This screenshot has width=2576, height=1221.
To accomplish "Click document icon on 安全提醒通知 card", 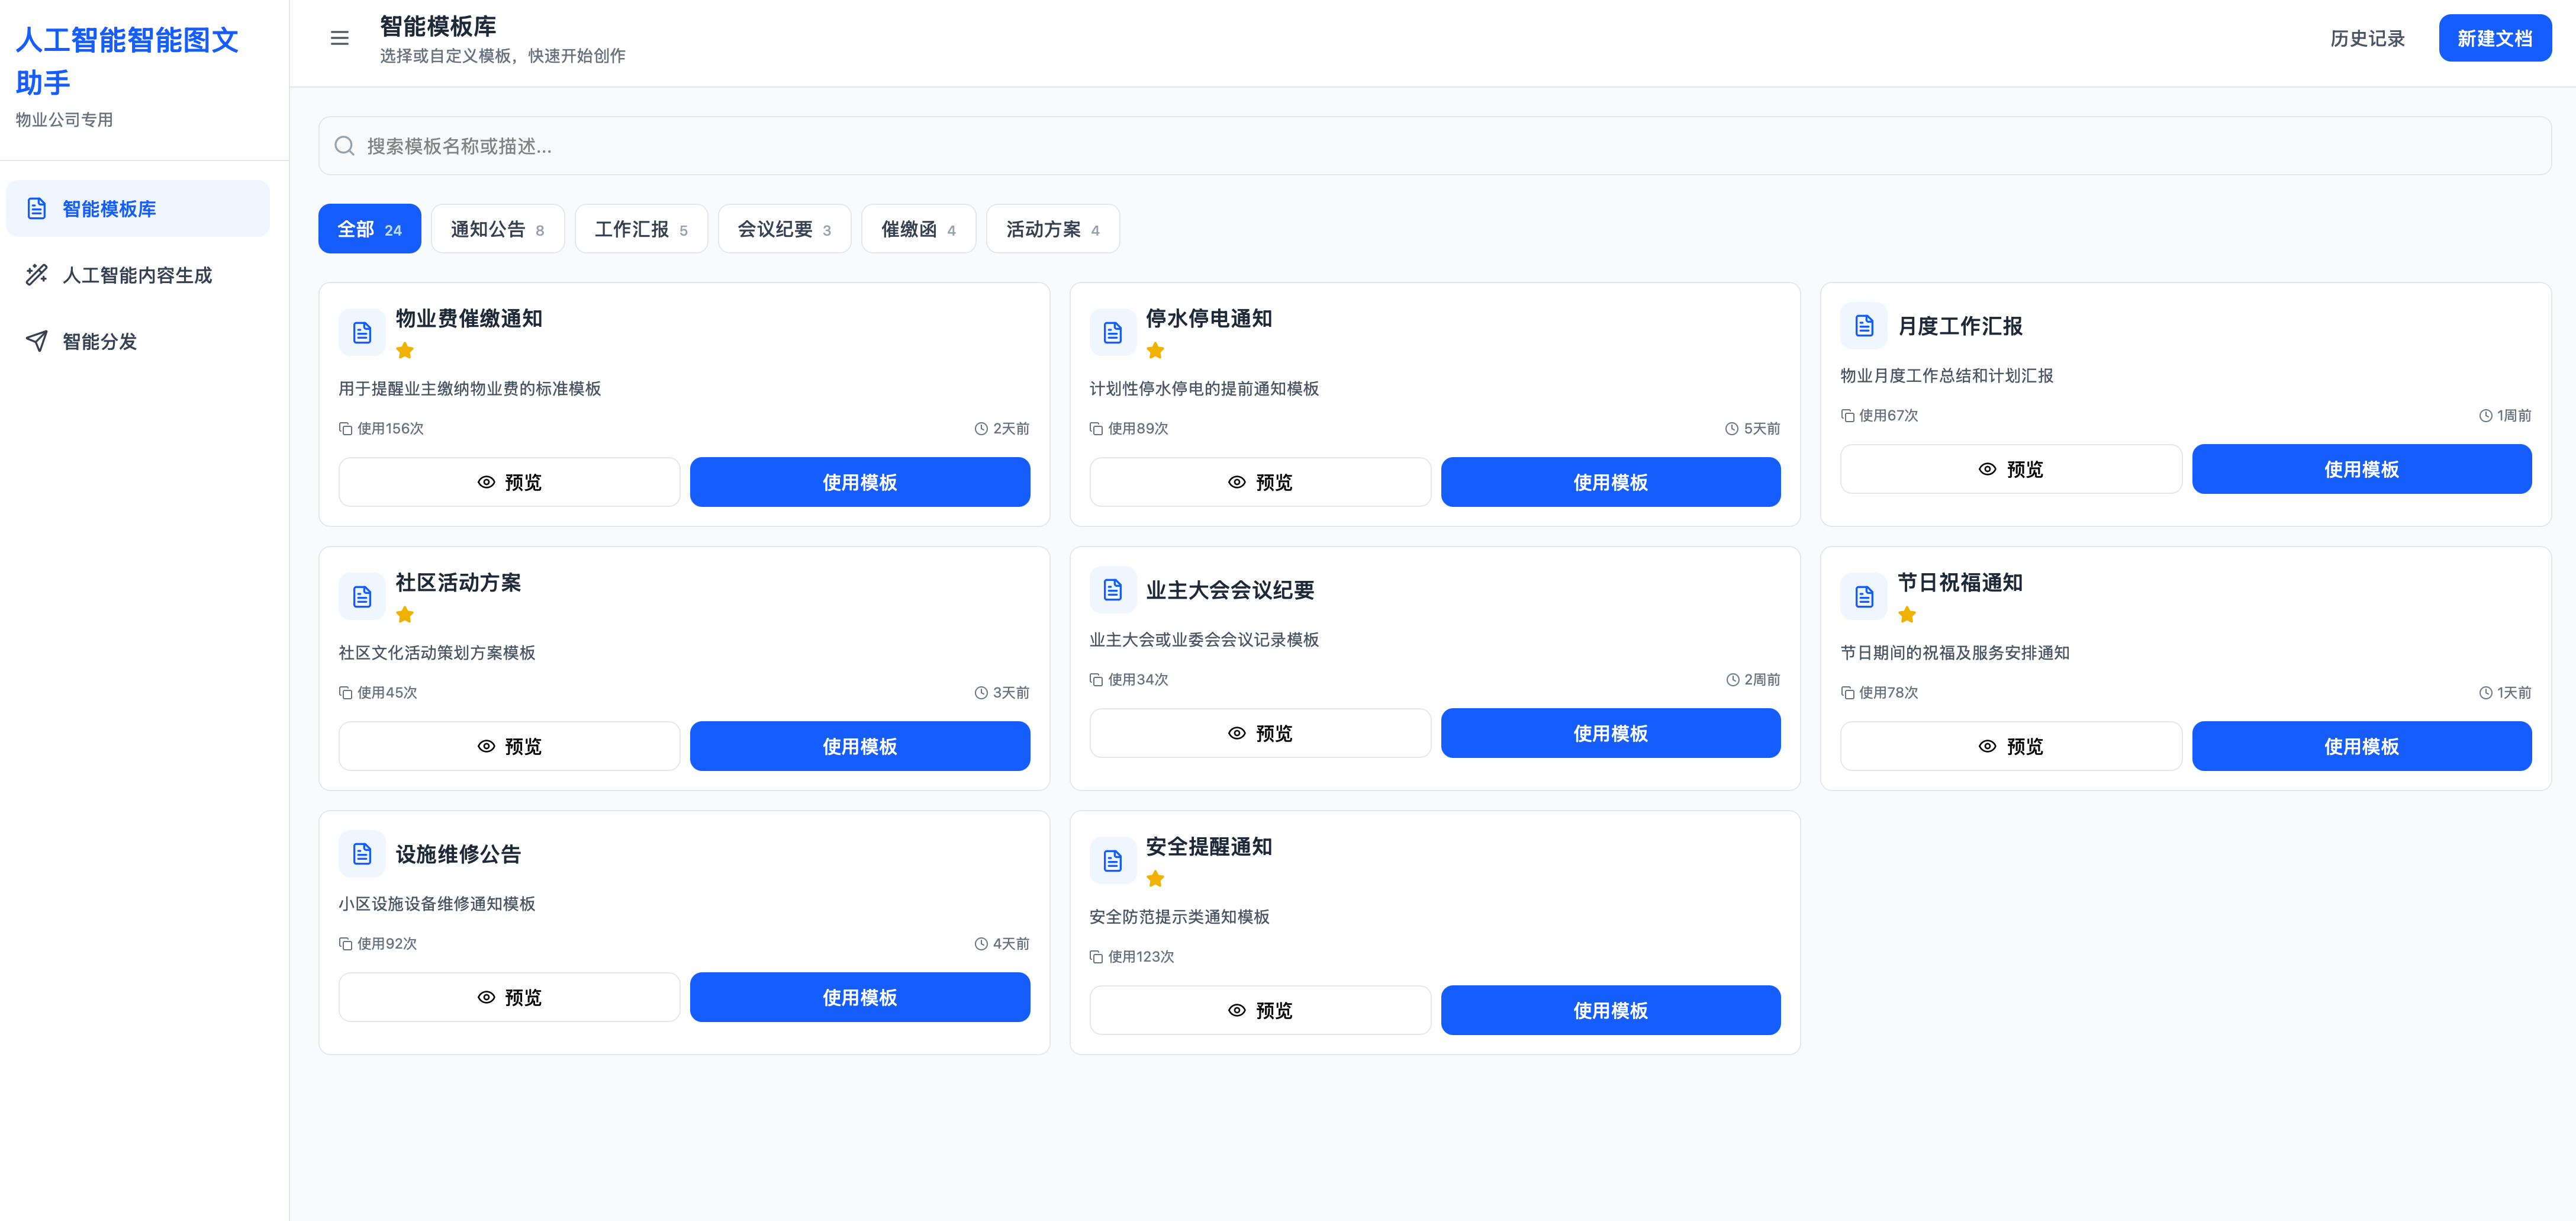I will tap(1113, 860).
